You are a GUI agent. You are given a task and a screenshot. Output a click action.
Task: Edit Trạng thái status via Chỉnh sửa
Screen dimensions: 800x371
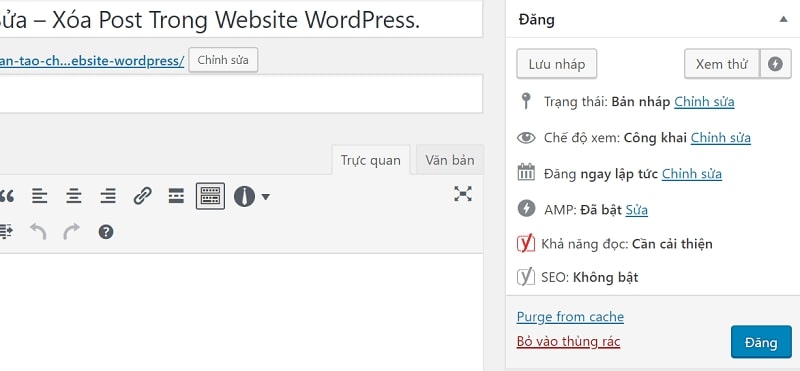pyautogui.click(x=704, y=102)
